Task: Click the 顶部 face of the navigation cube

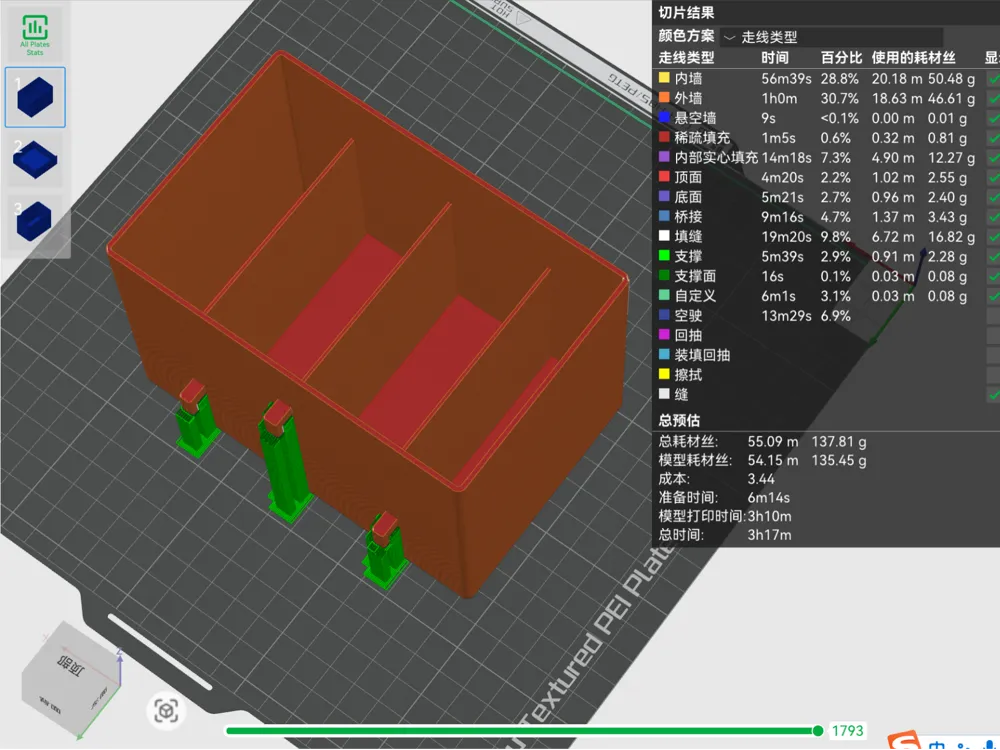Action: (x=71, y=665)
